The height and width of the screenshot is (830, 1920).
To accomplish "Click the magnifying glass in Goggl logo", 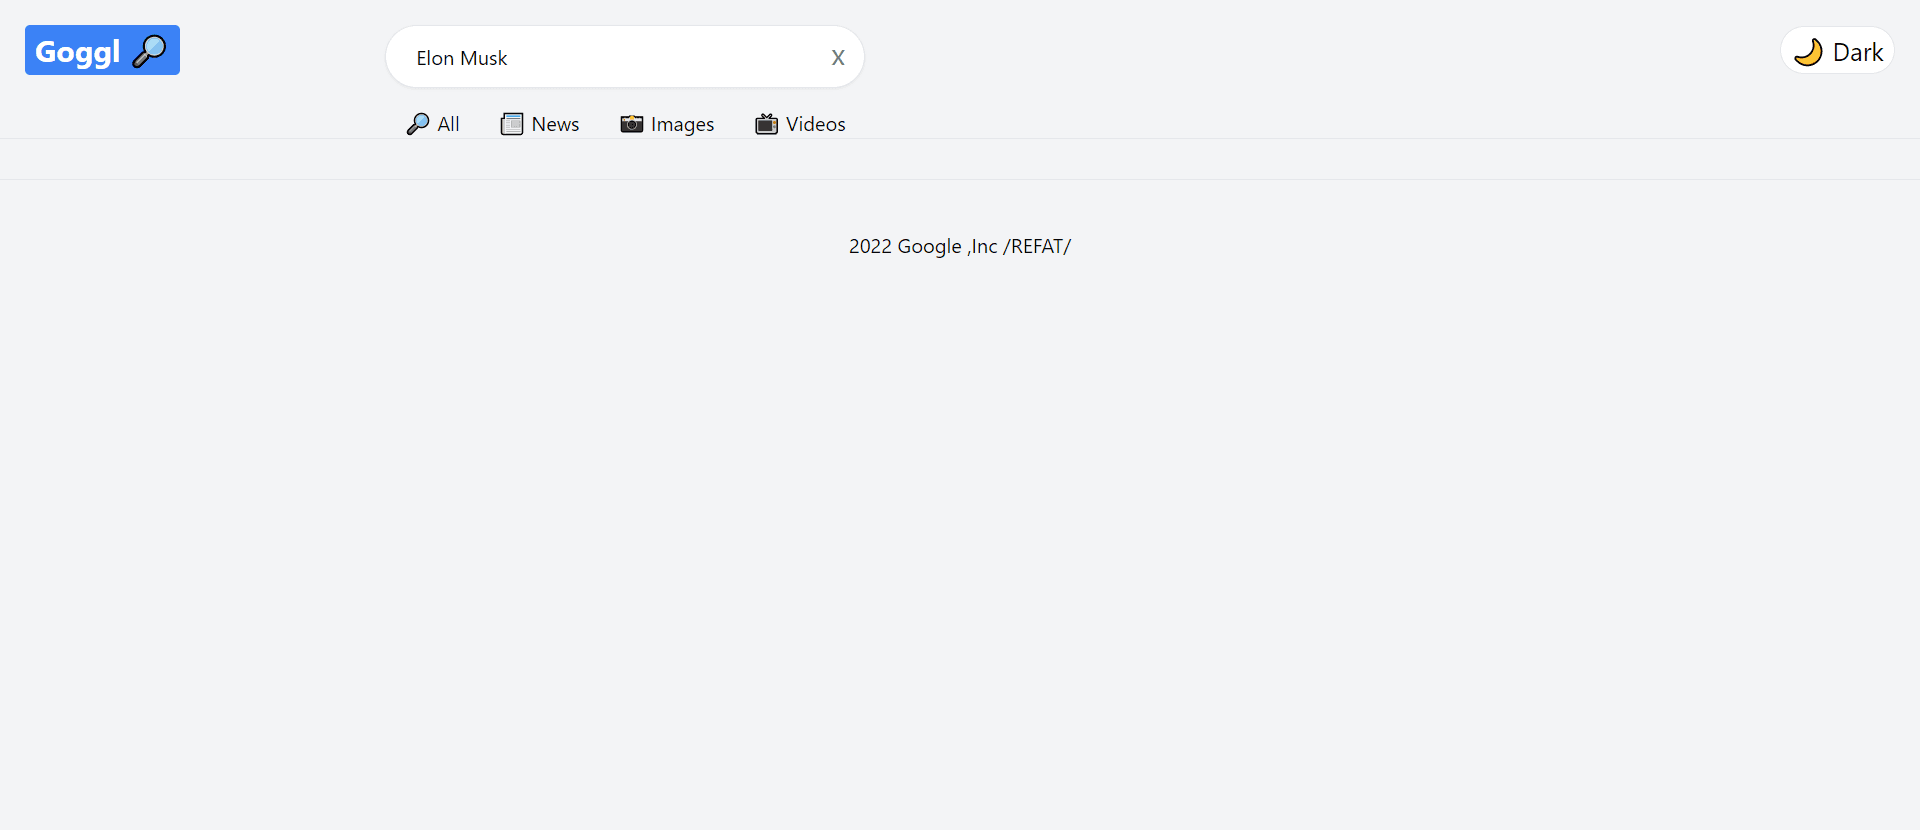I will pos(149,50).
